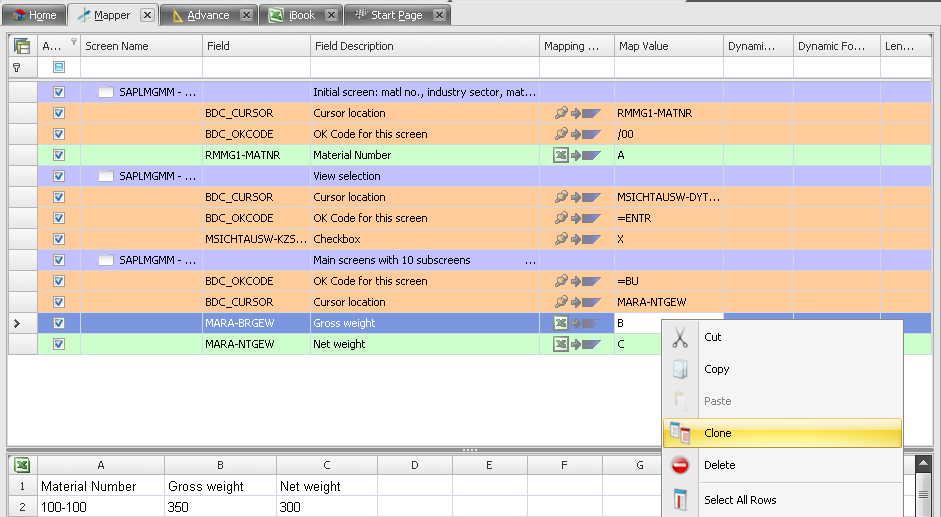Click the Map Value cell containing =ENTR
Viewport: 941px width, 517px height.
tap(667, 218)
